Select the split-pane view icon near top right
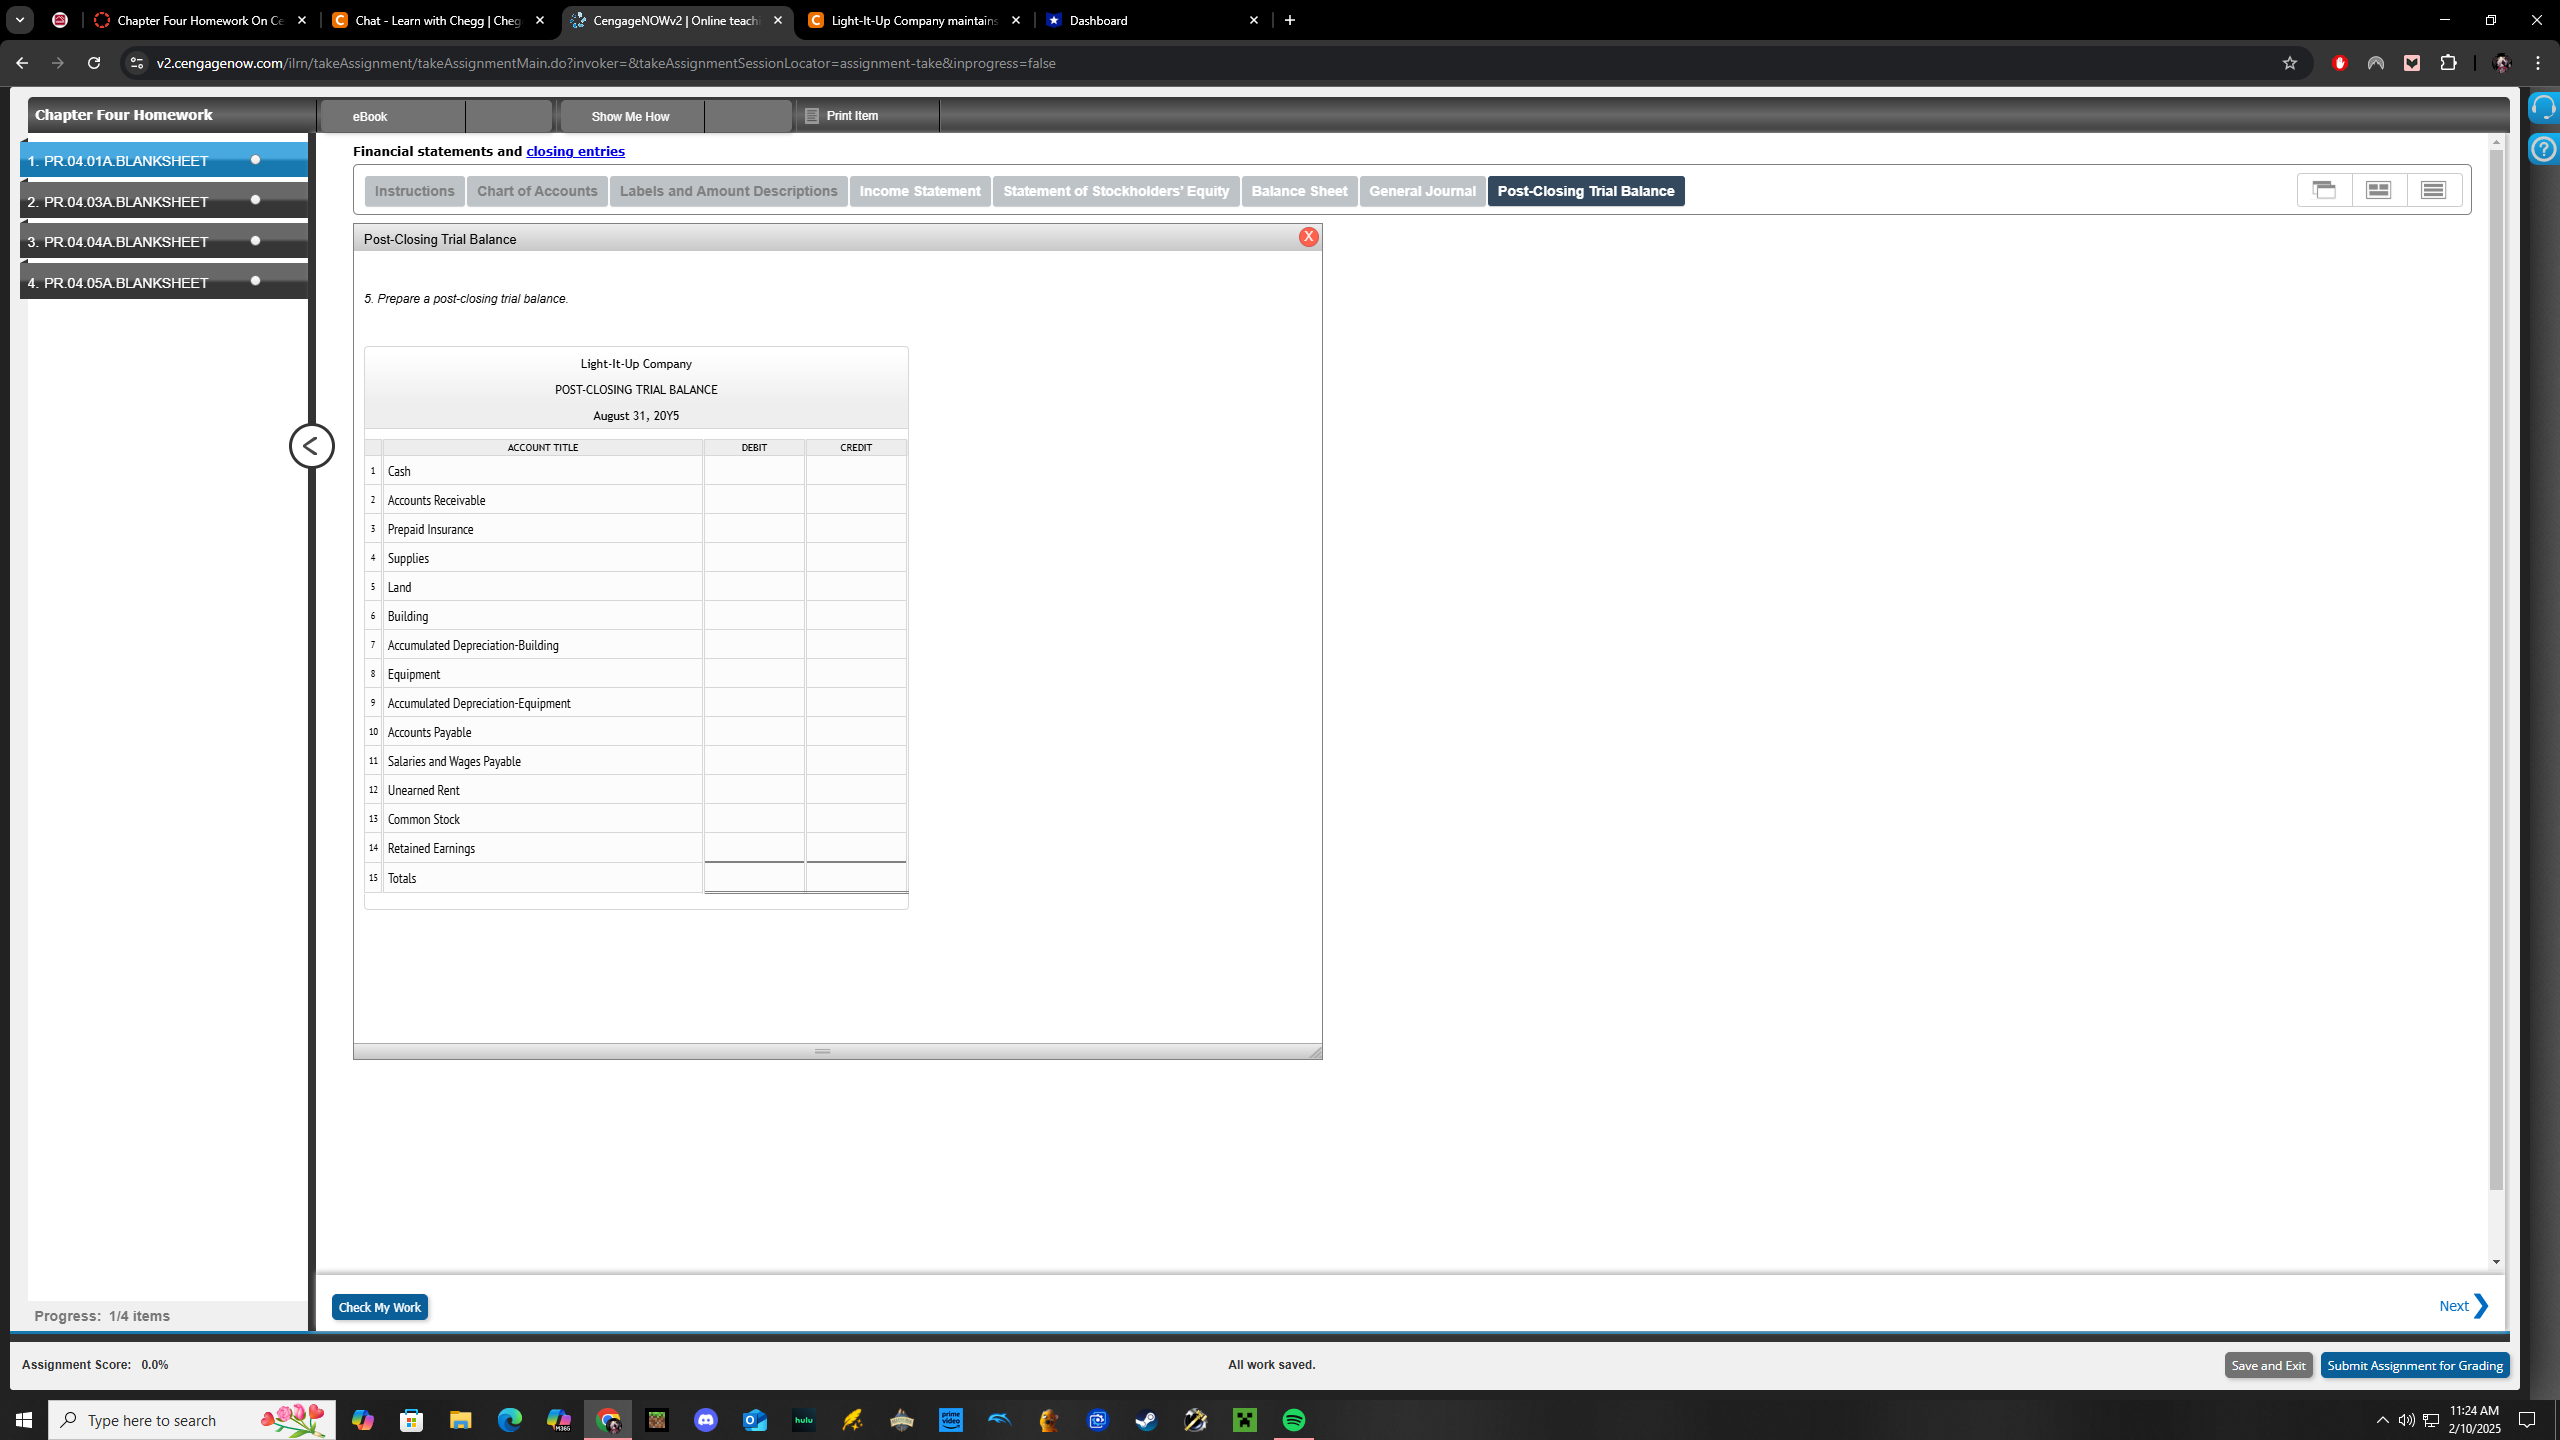Viewport: 2560px width, 1440px height. click(x=2377, y=189)
